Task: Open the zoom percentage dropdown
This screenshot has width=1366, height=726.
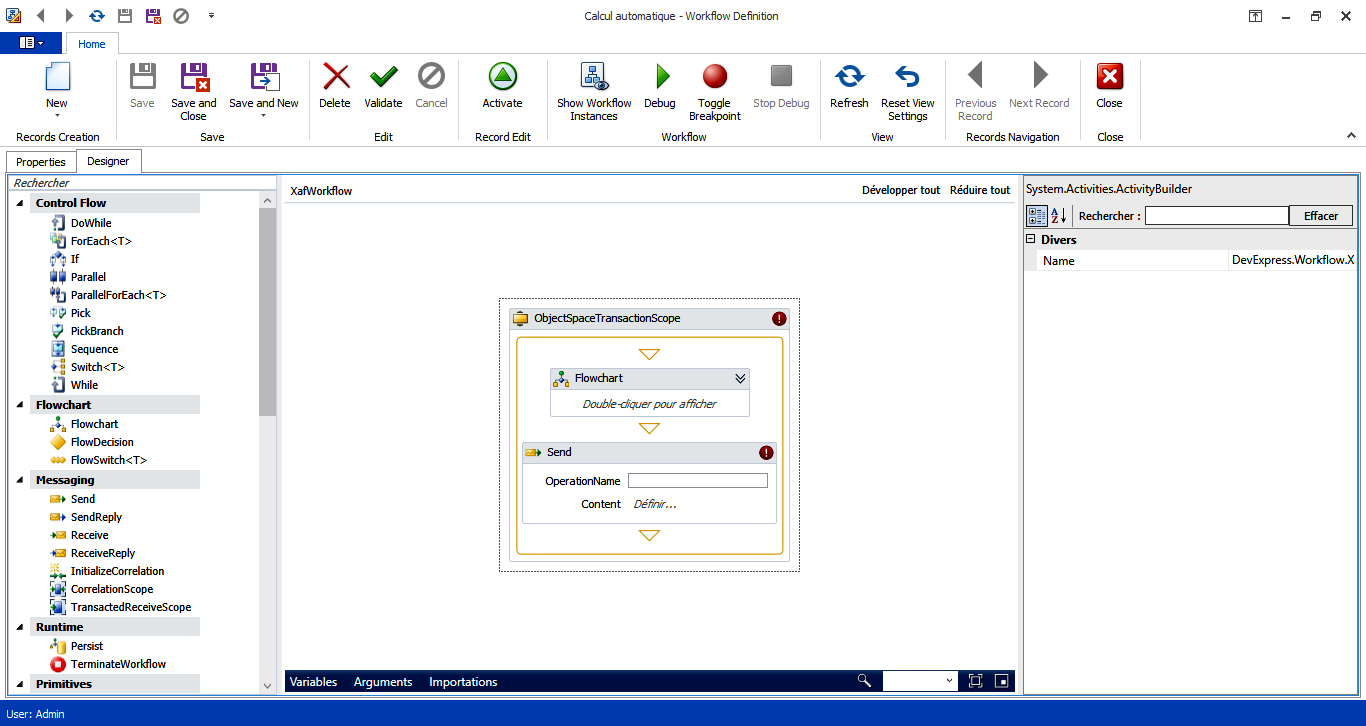Action: pos(949,681)
